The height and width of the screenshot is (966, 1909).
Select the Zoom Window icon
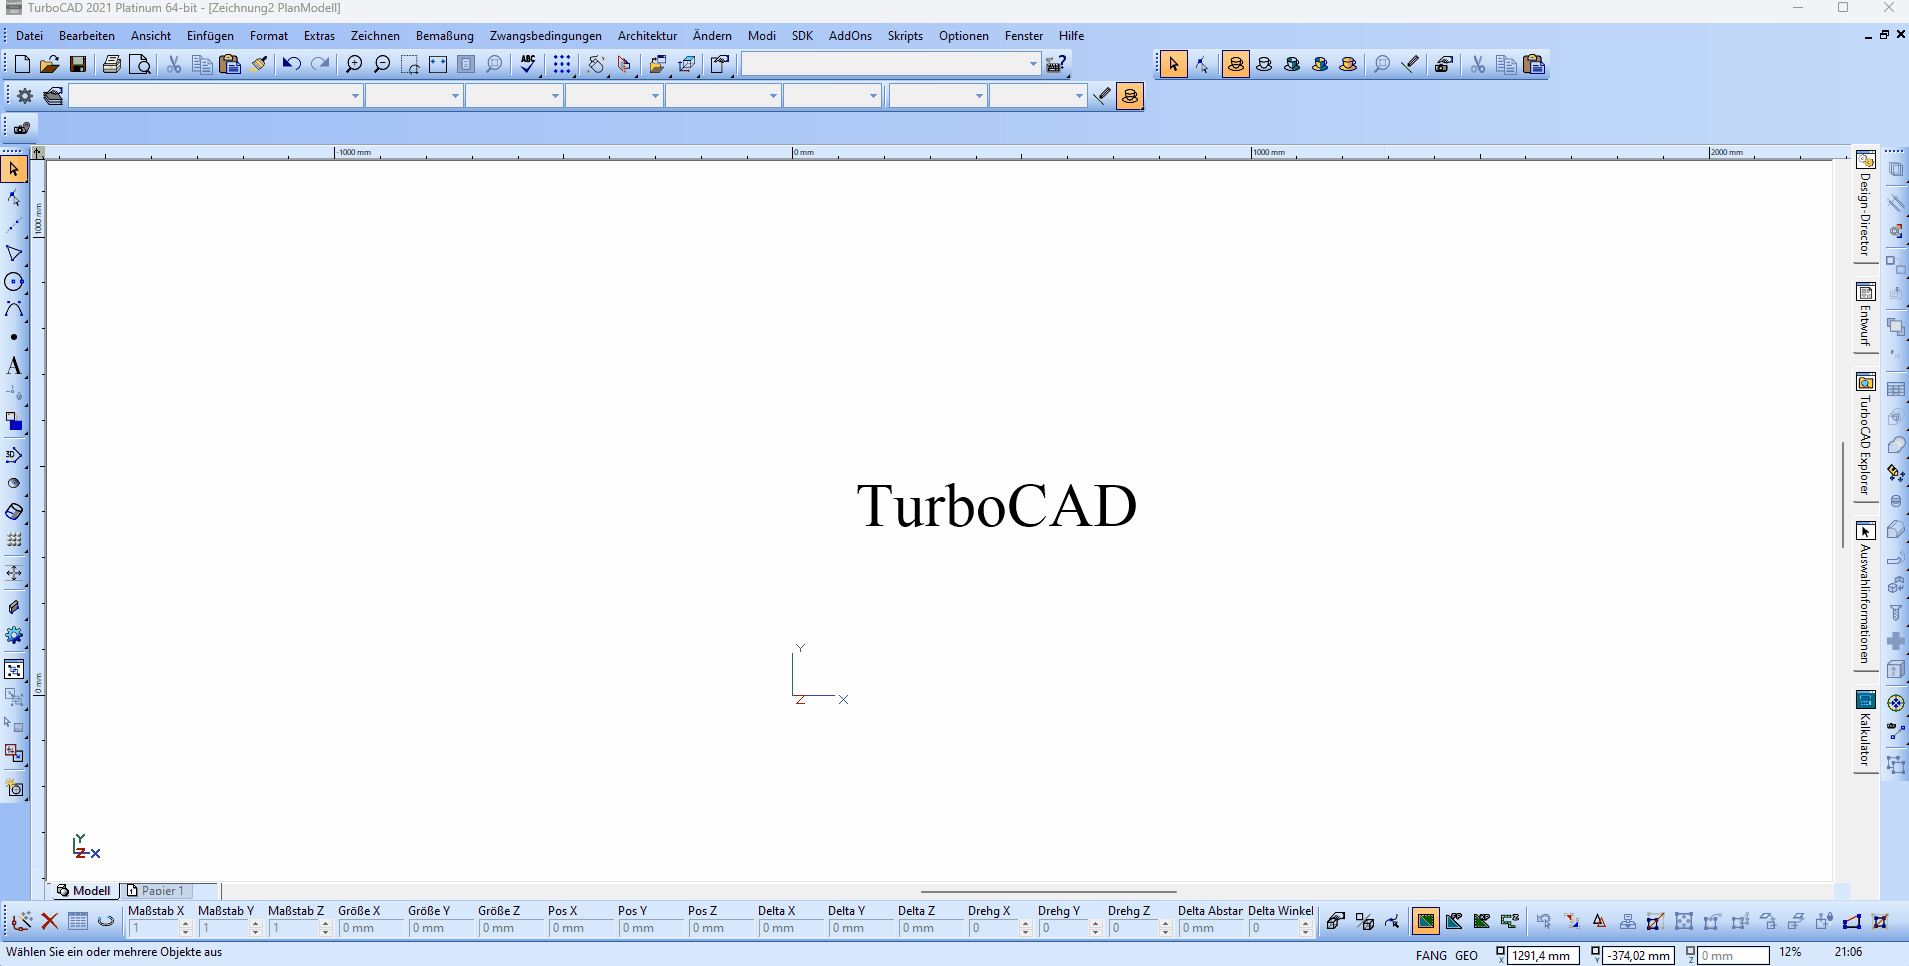[x=410, y=64]
